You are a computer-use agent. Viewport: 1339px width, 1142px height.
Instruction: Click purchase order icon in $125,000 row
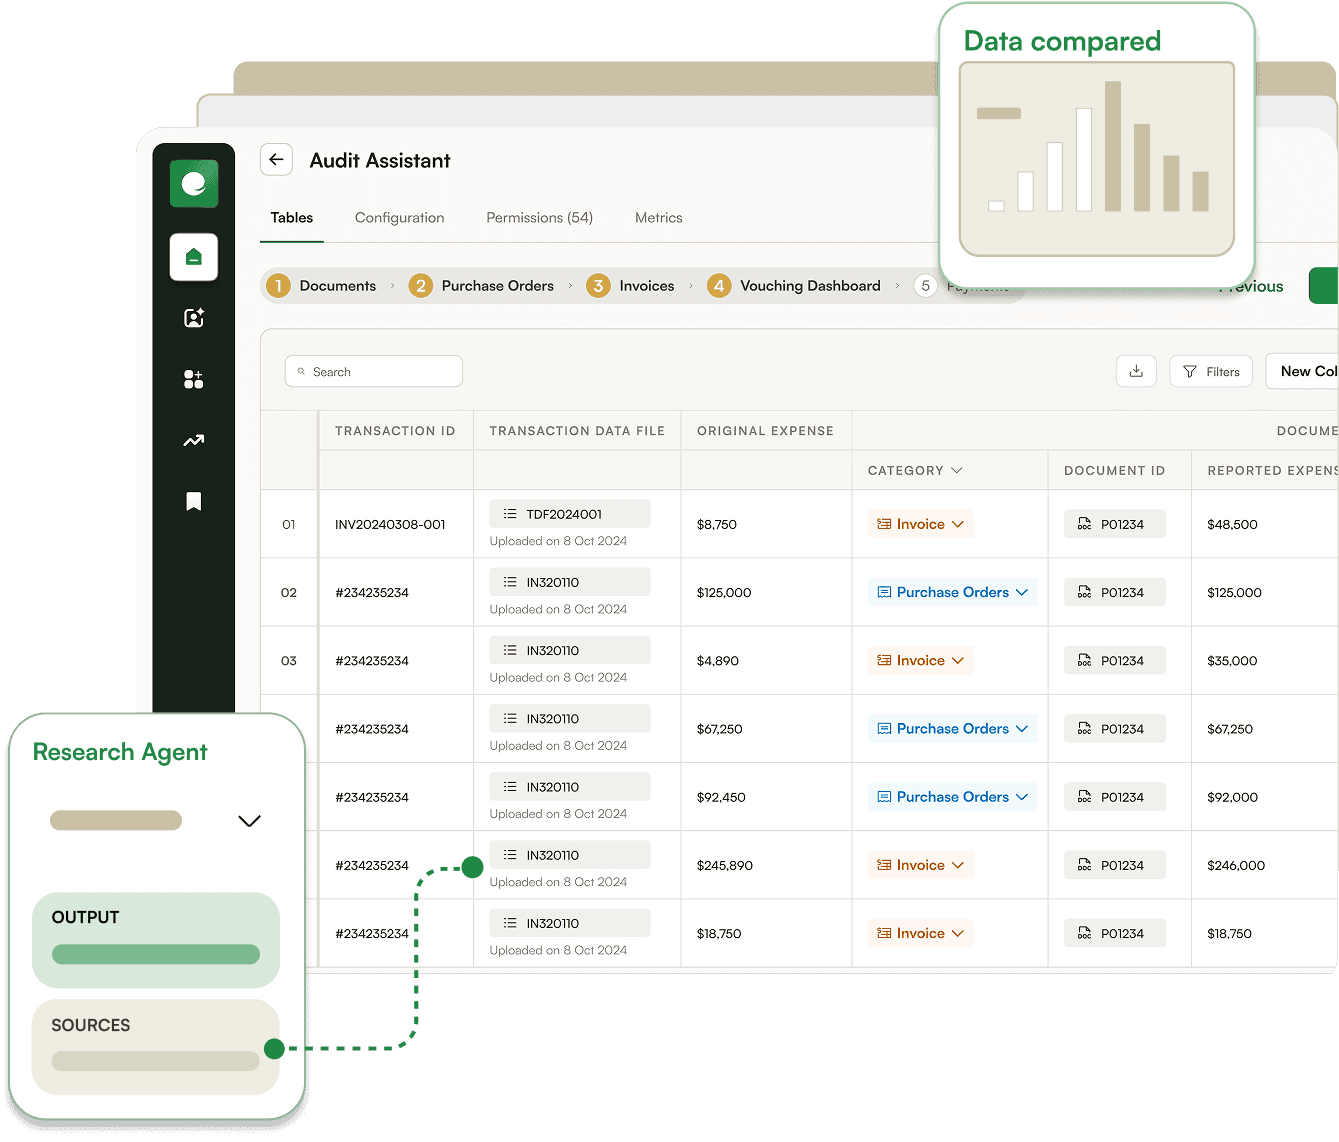pyautogui.click(x=884, y=592)
